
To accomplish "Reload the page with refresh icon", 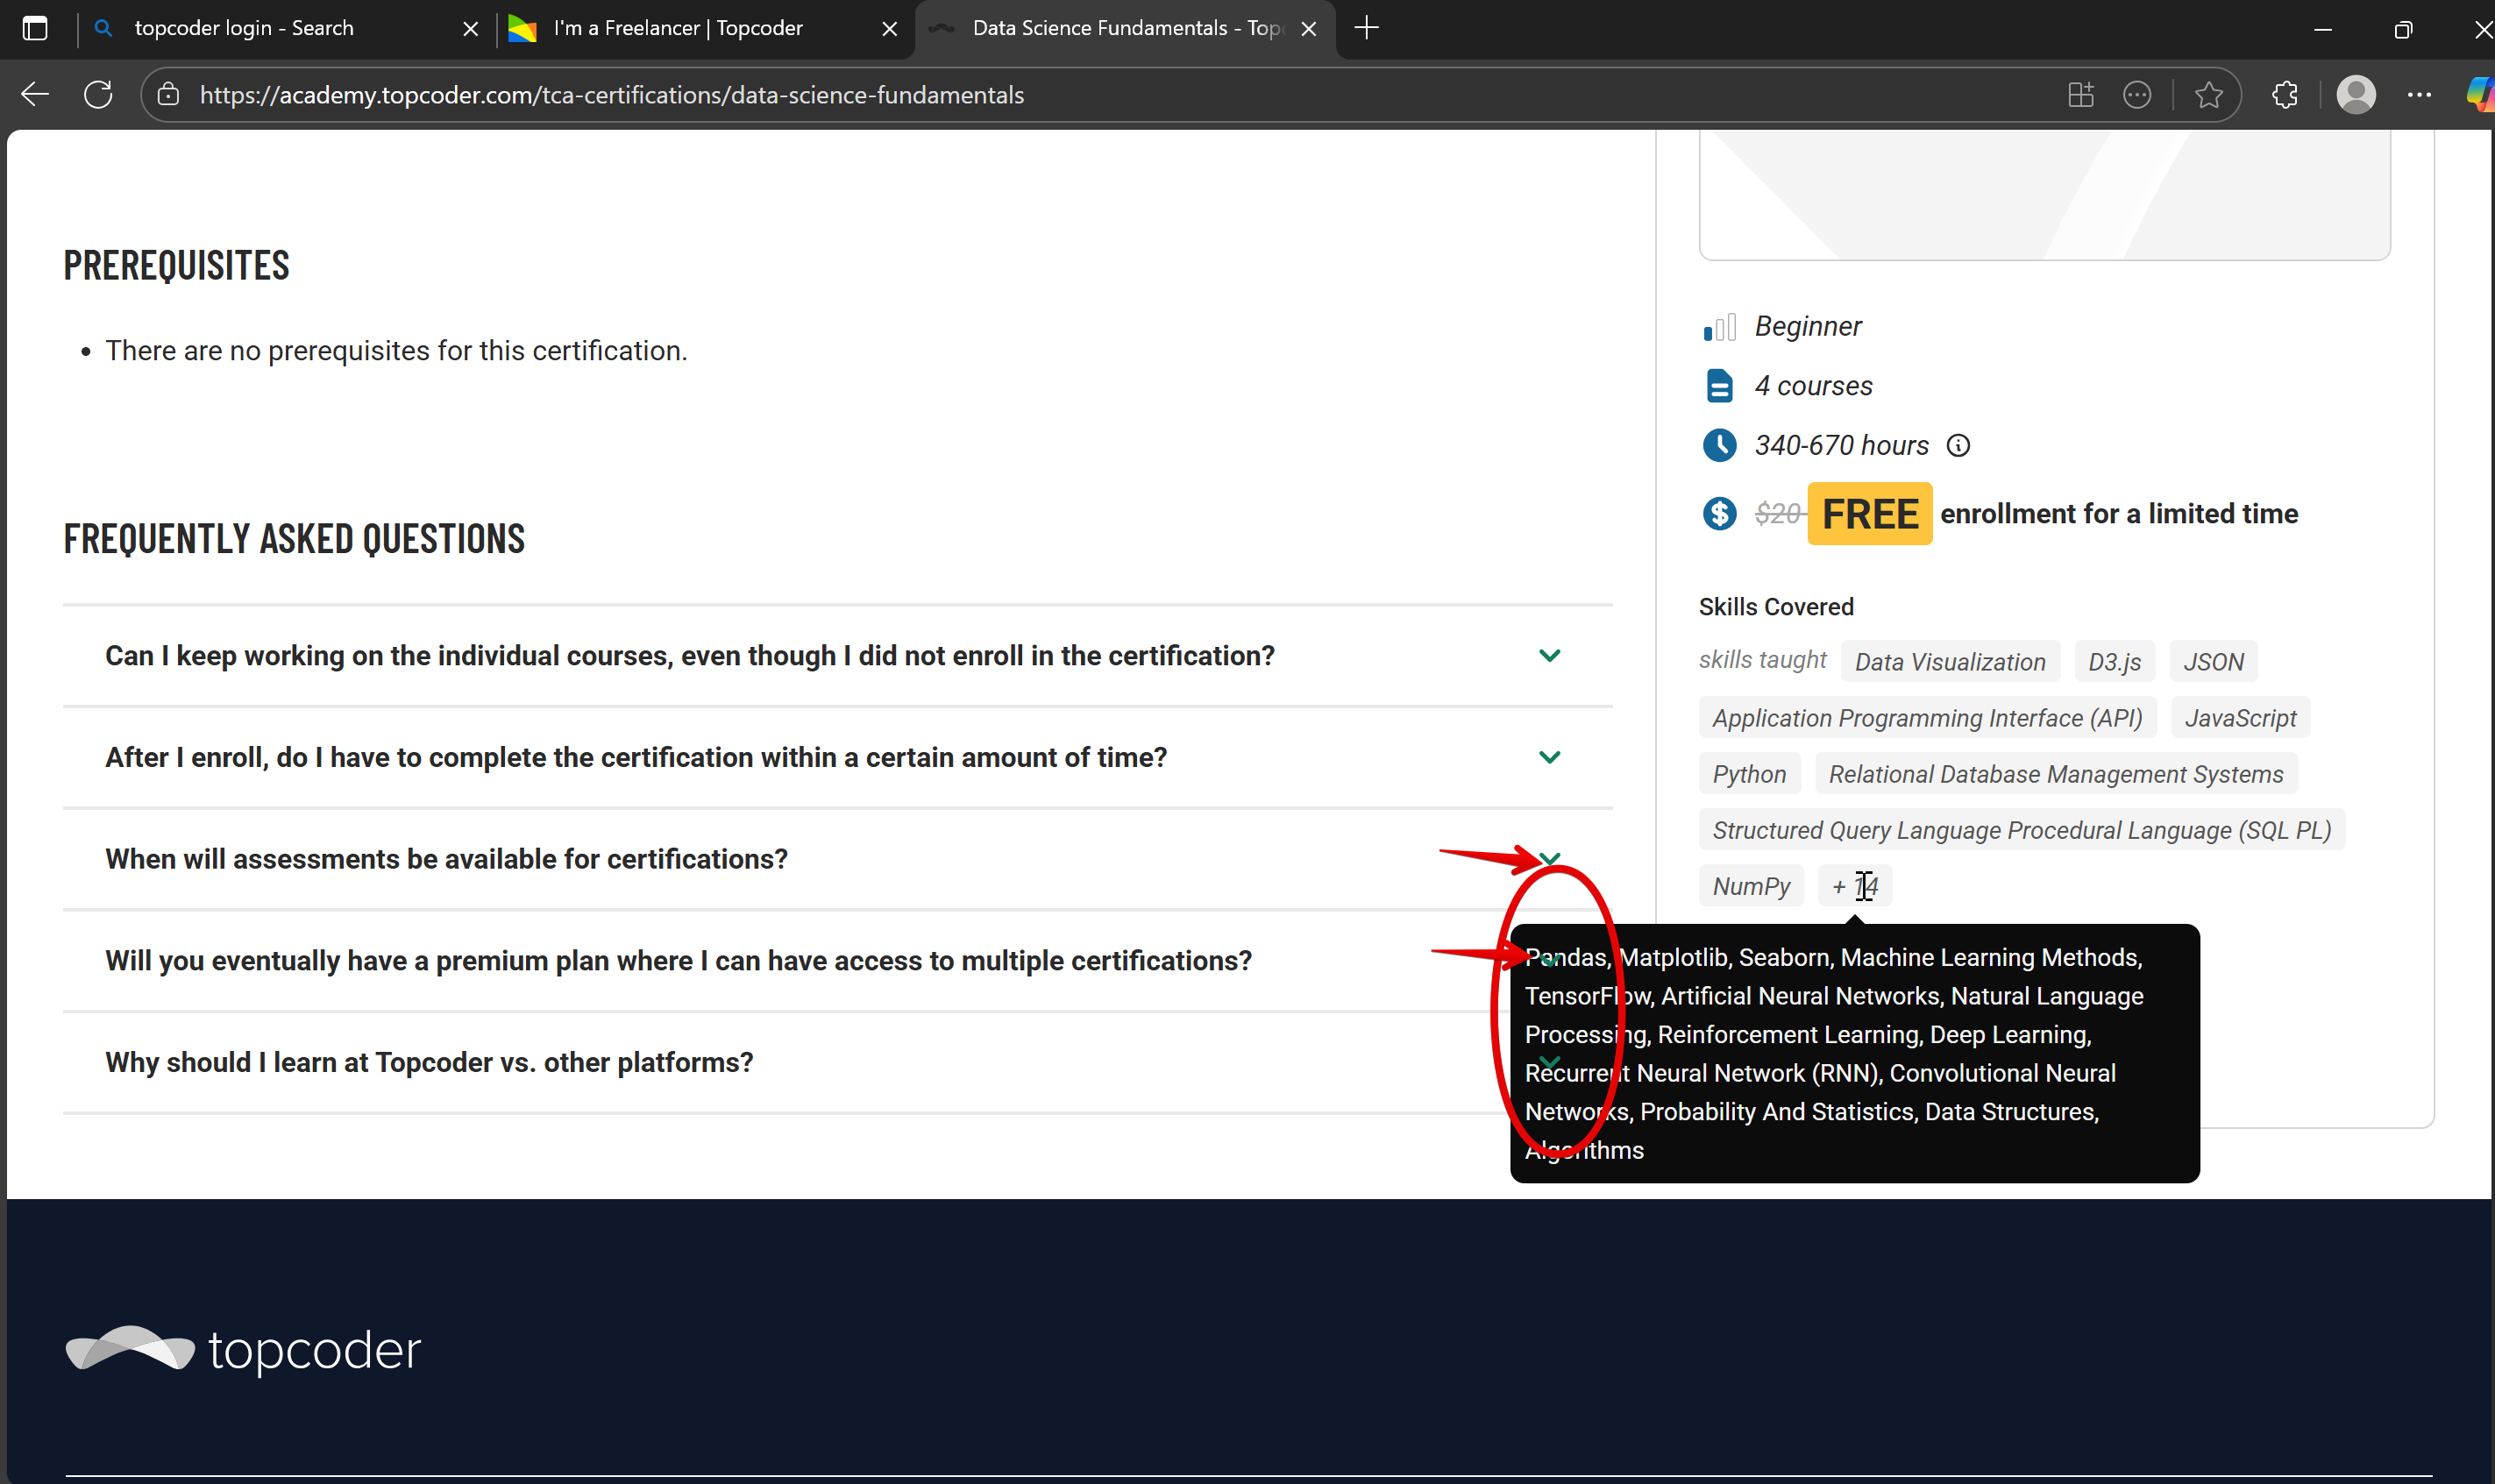I will (x=98, y=95).
